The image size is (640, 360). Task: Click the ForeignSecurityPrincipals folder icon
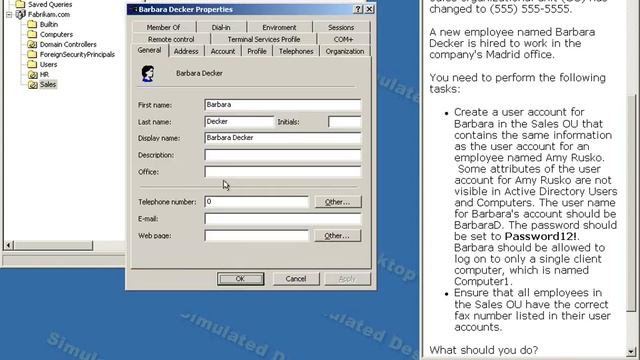click(x=32, y=54)
